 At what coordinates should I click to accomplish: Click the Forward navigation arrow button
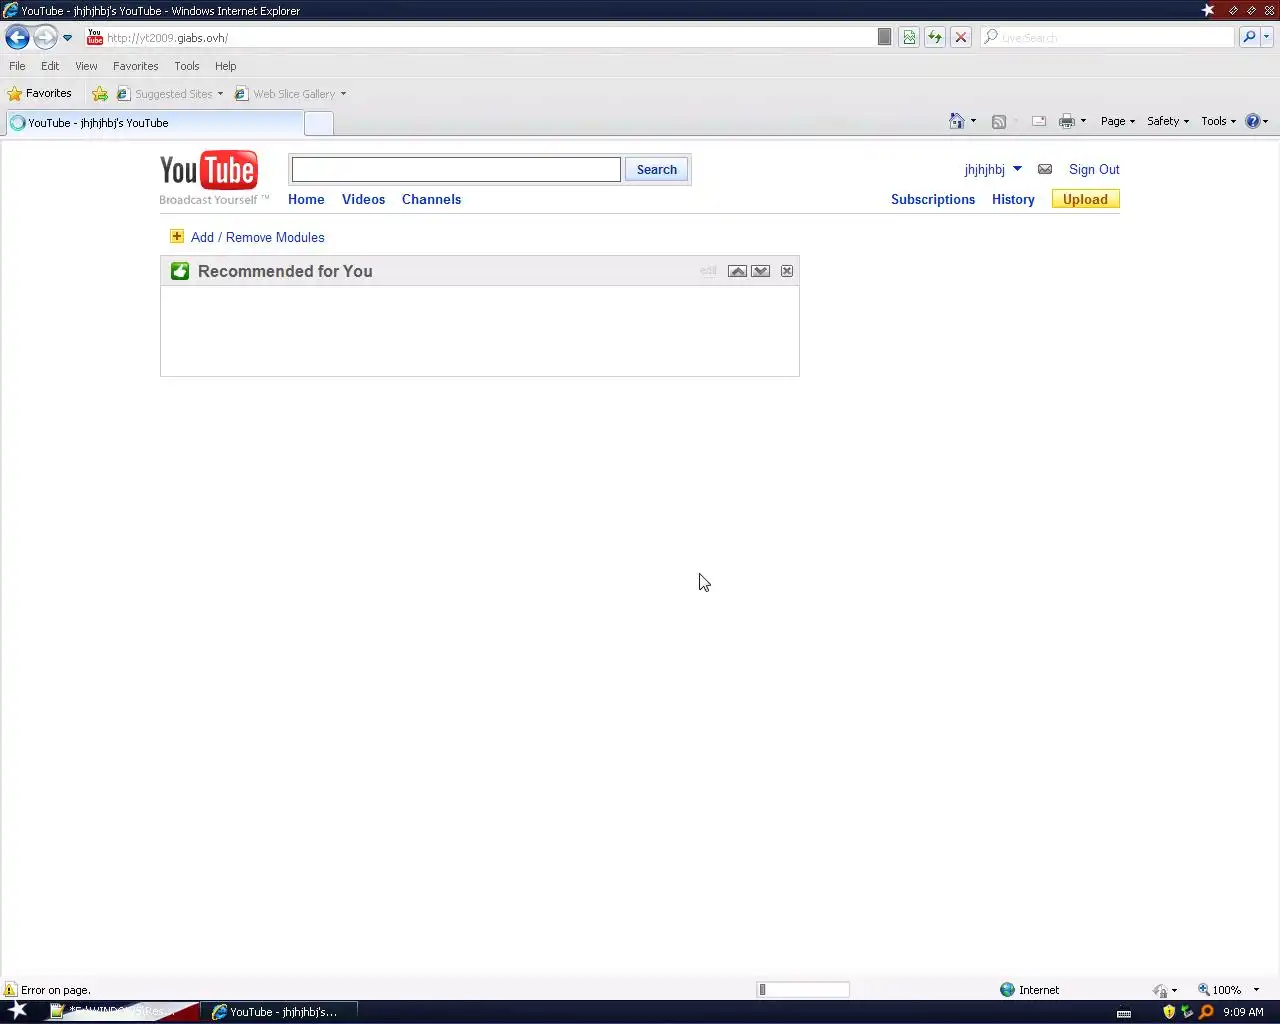(45, 37)
